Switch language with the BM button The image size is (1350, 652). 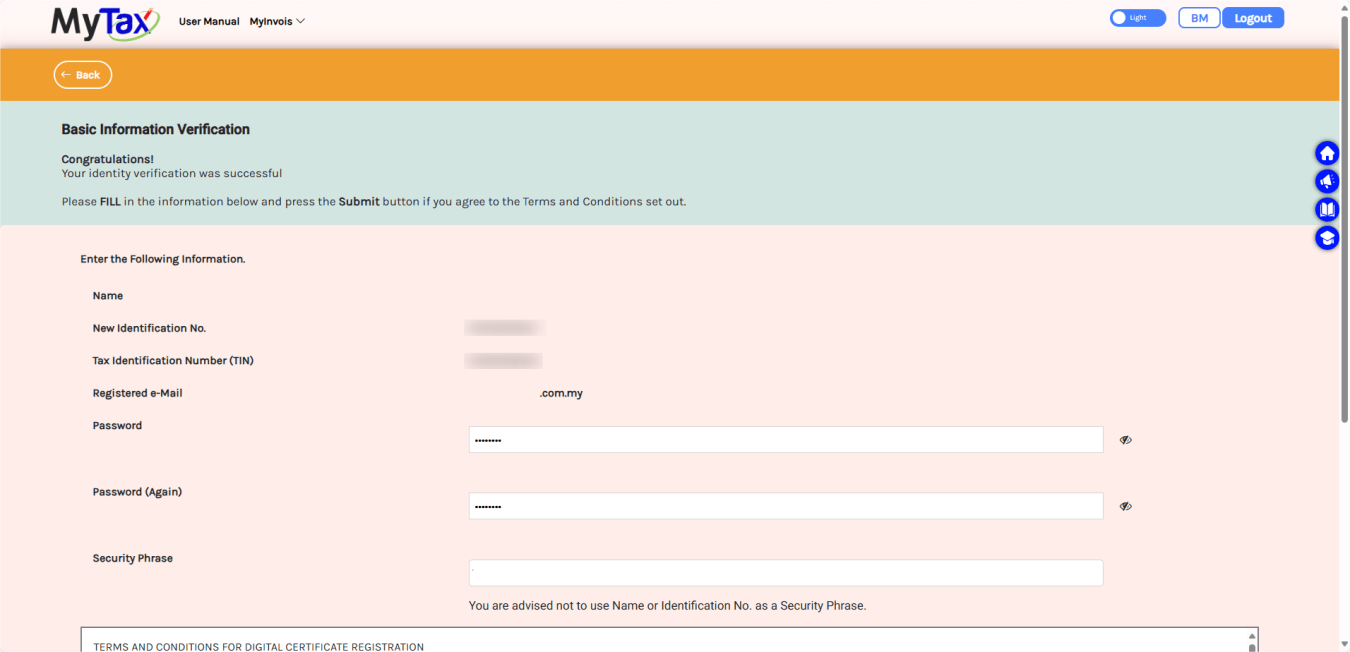1199,18
